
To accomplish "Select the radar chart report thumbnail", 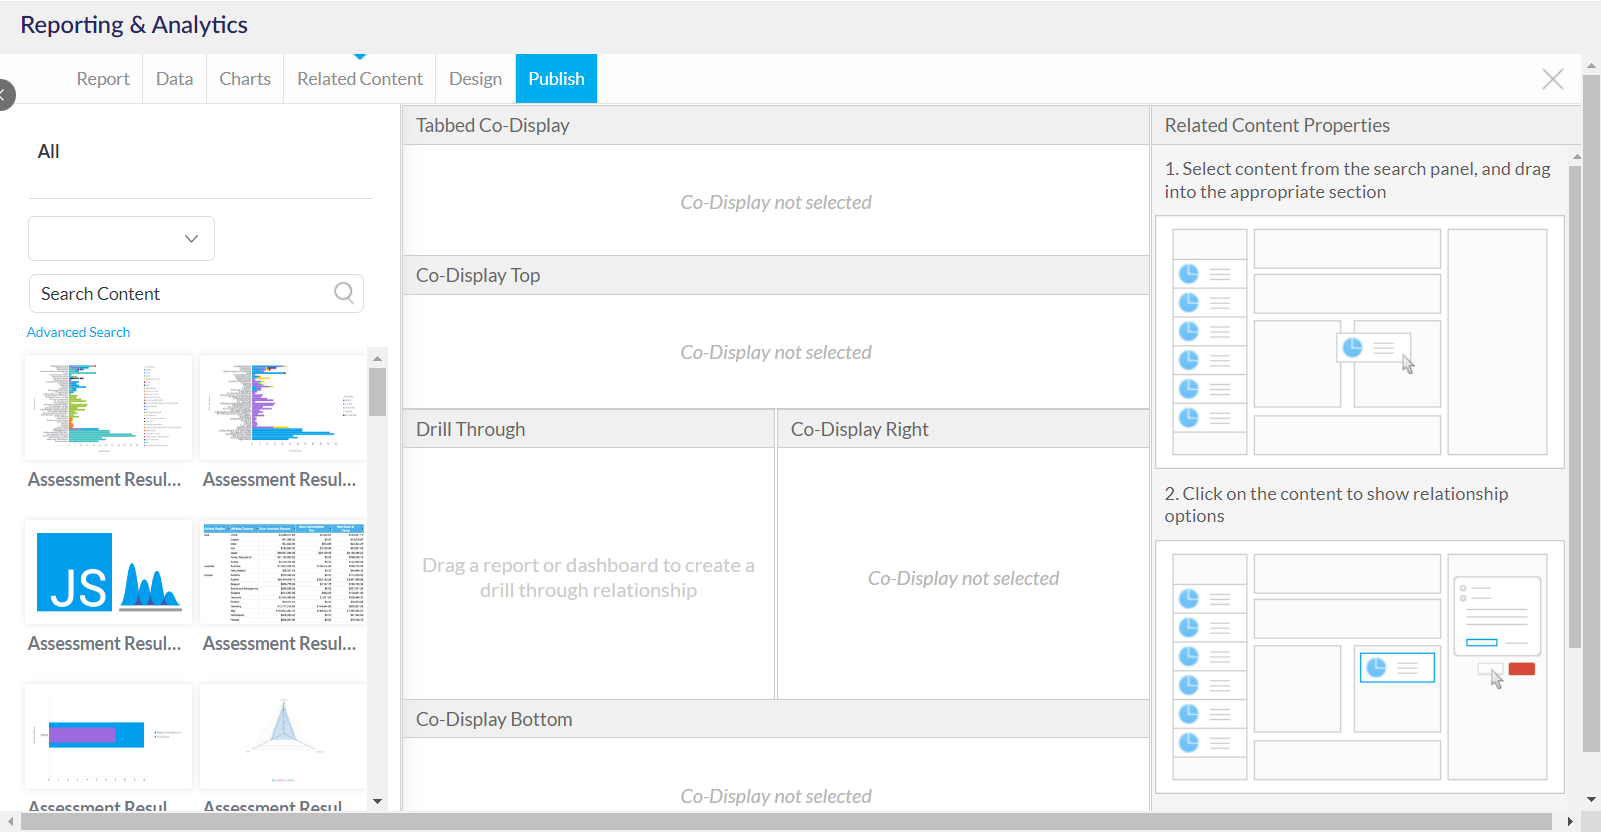I will (283, 736).
